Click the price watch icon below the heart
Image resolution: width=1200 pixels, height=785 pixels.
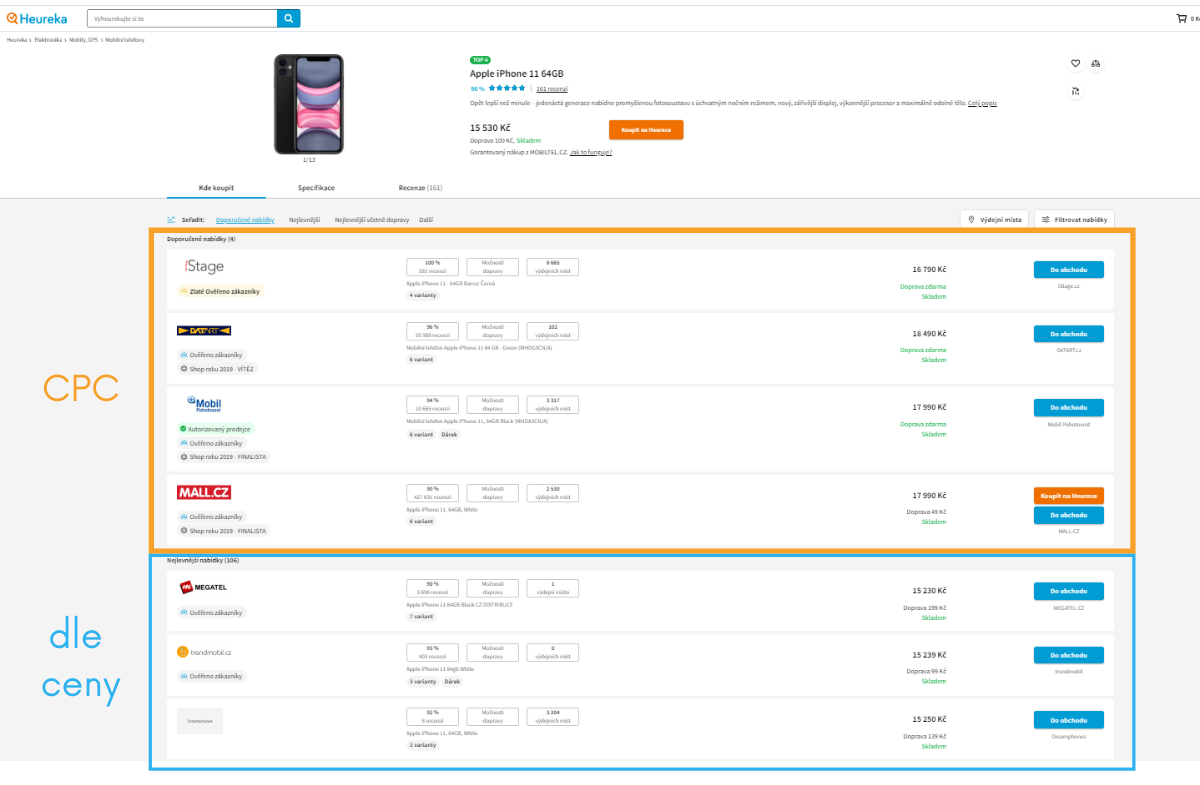click(1076, 90)
